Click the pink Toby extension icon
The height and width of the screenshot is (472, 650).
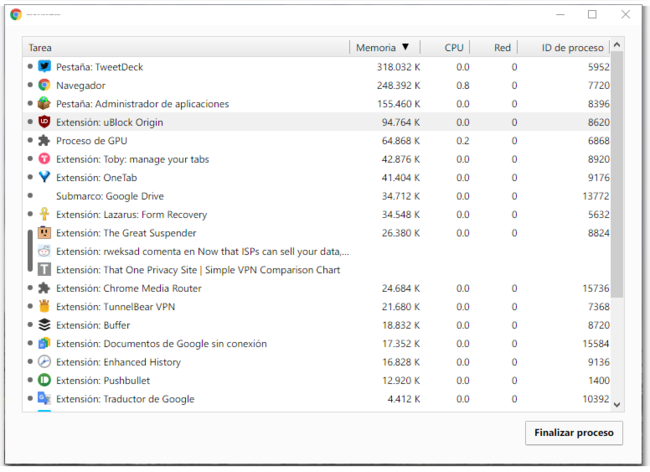[44, 159]
